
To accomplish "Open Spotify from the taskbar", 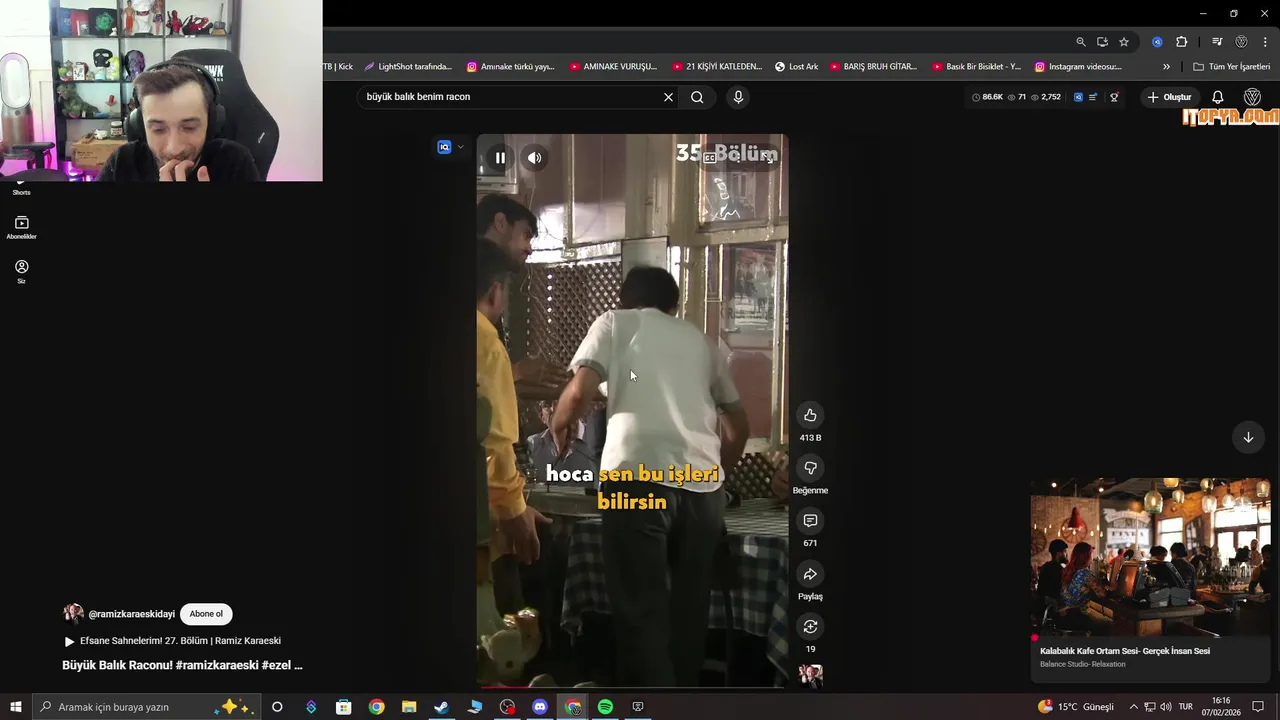I will [x=605, y=707].
